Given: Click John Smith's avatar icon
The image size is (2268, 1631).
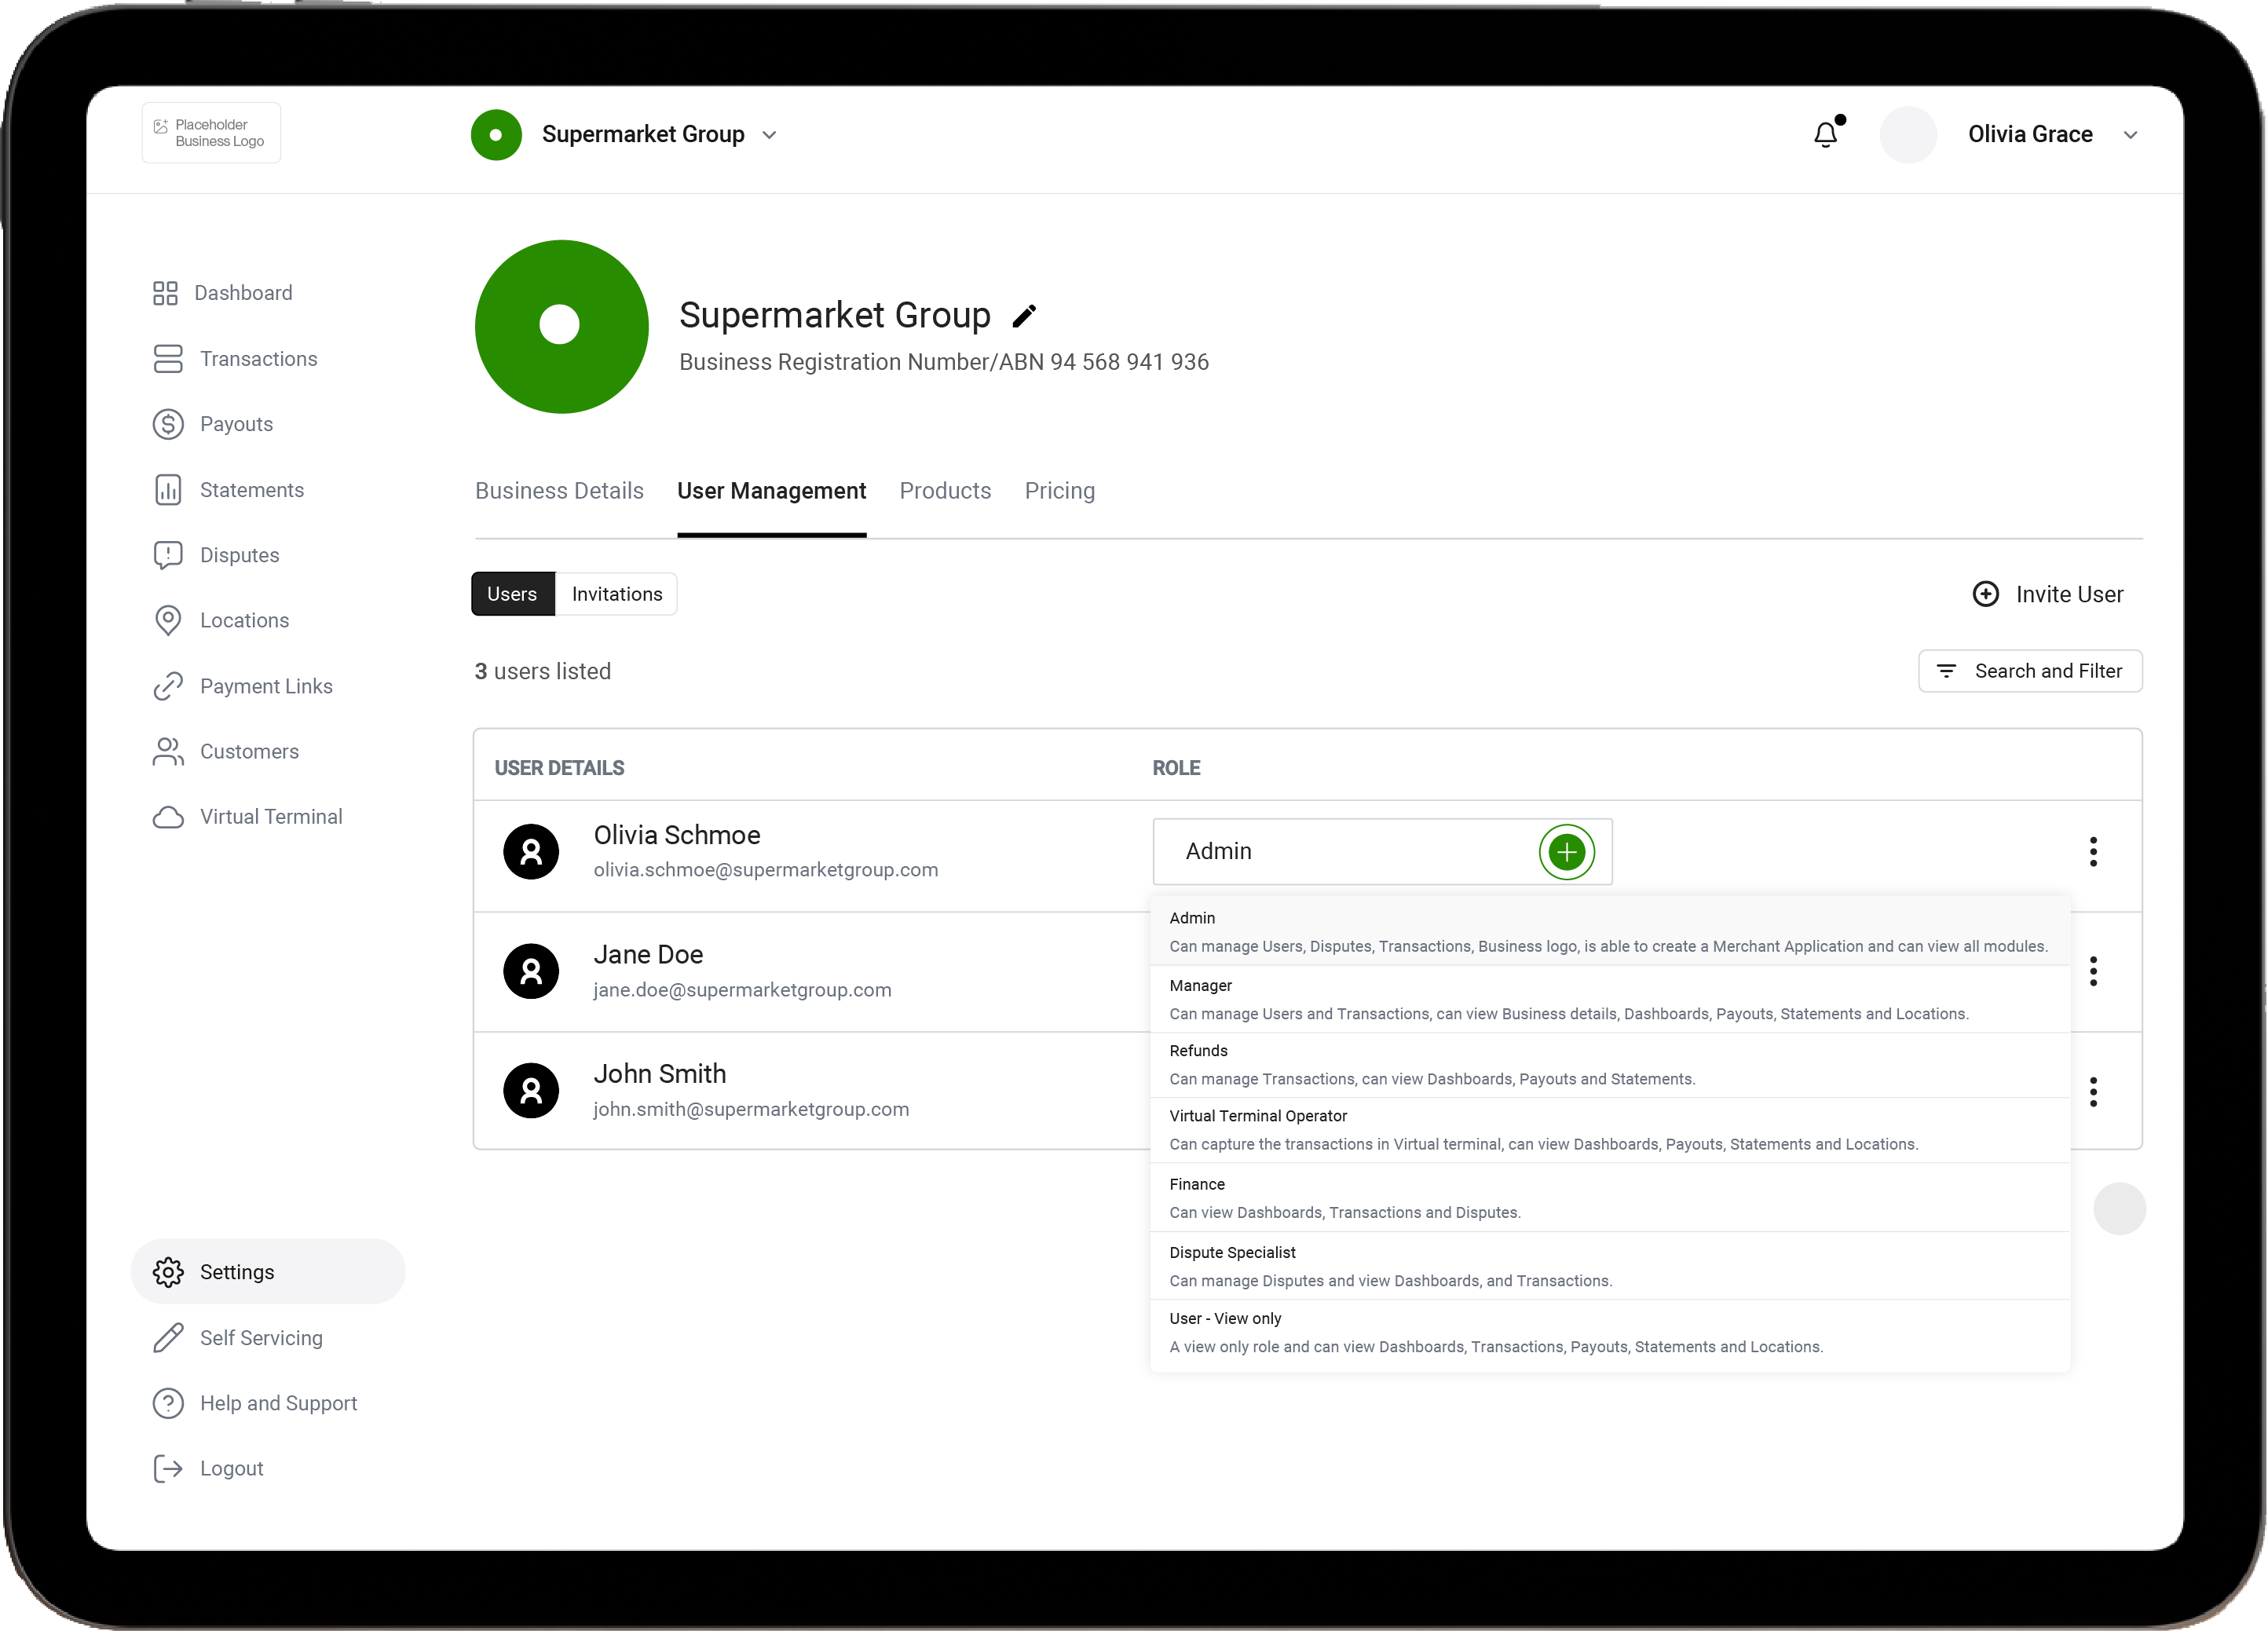Looking at the screenshot, I should [x=531, y=1091].
